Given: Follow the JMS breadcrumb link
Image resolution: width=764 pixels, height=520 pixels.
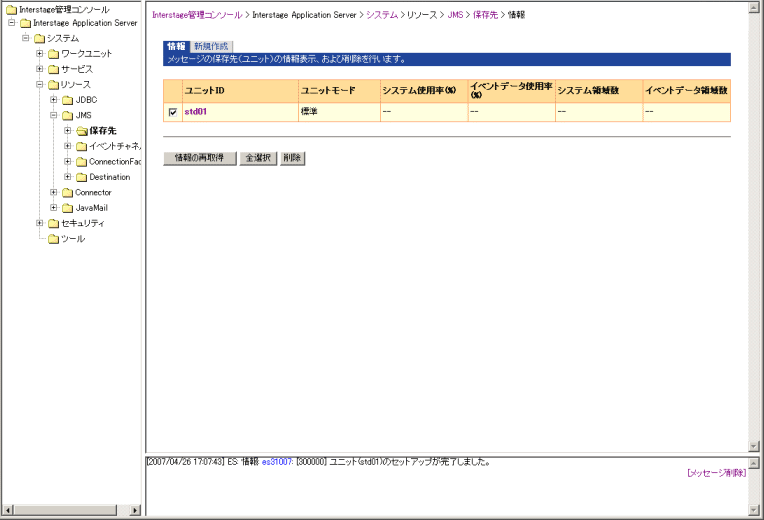Looking at the screenshot, I should (x=455, y=15).
